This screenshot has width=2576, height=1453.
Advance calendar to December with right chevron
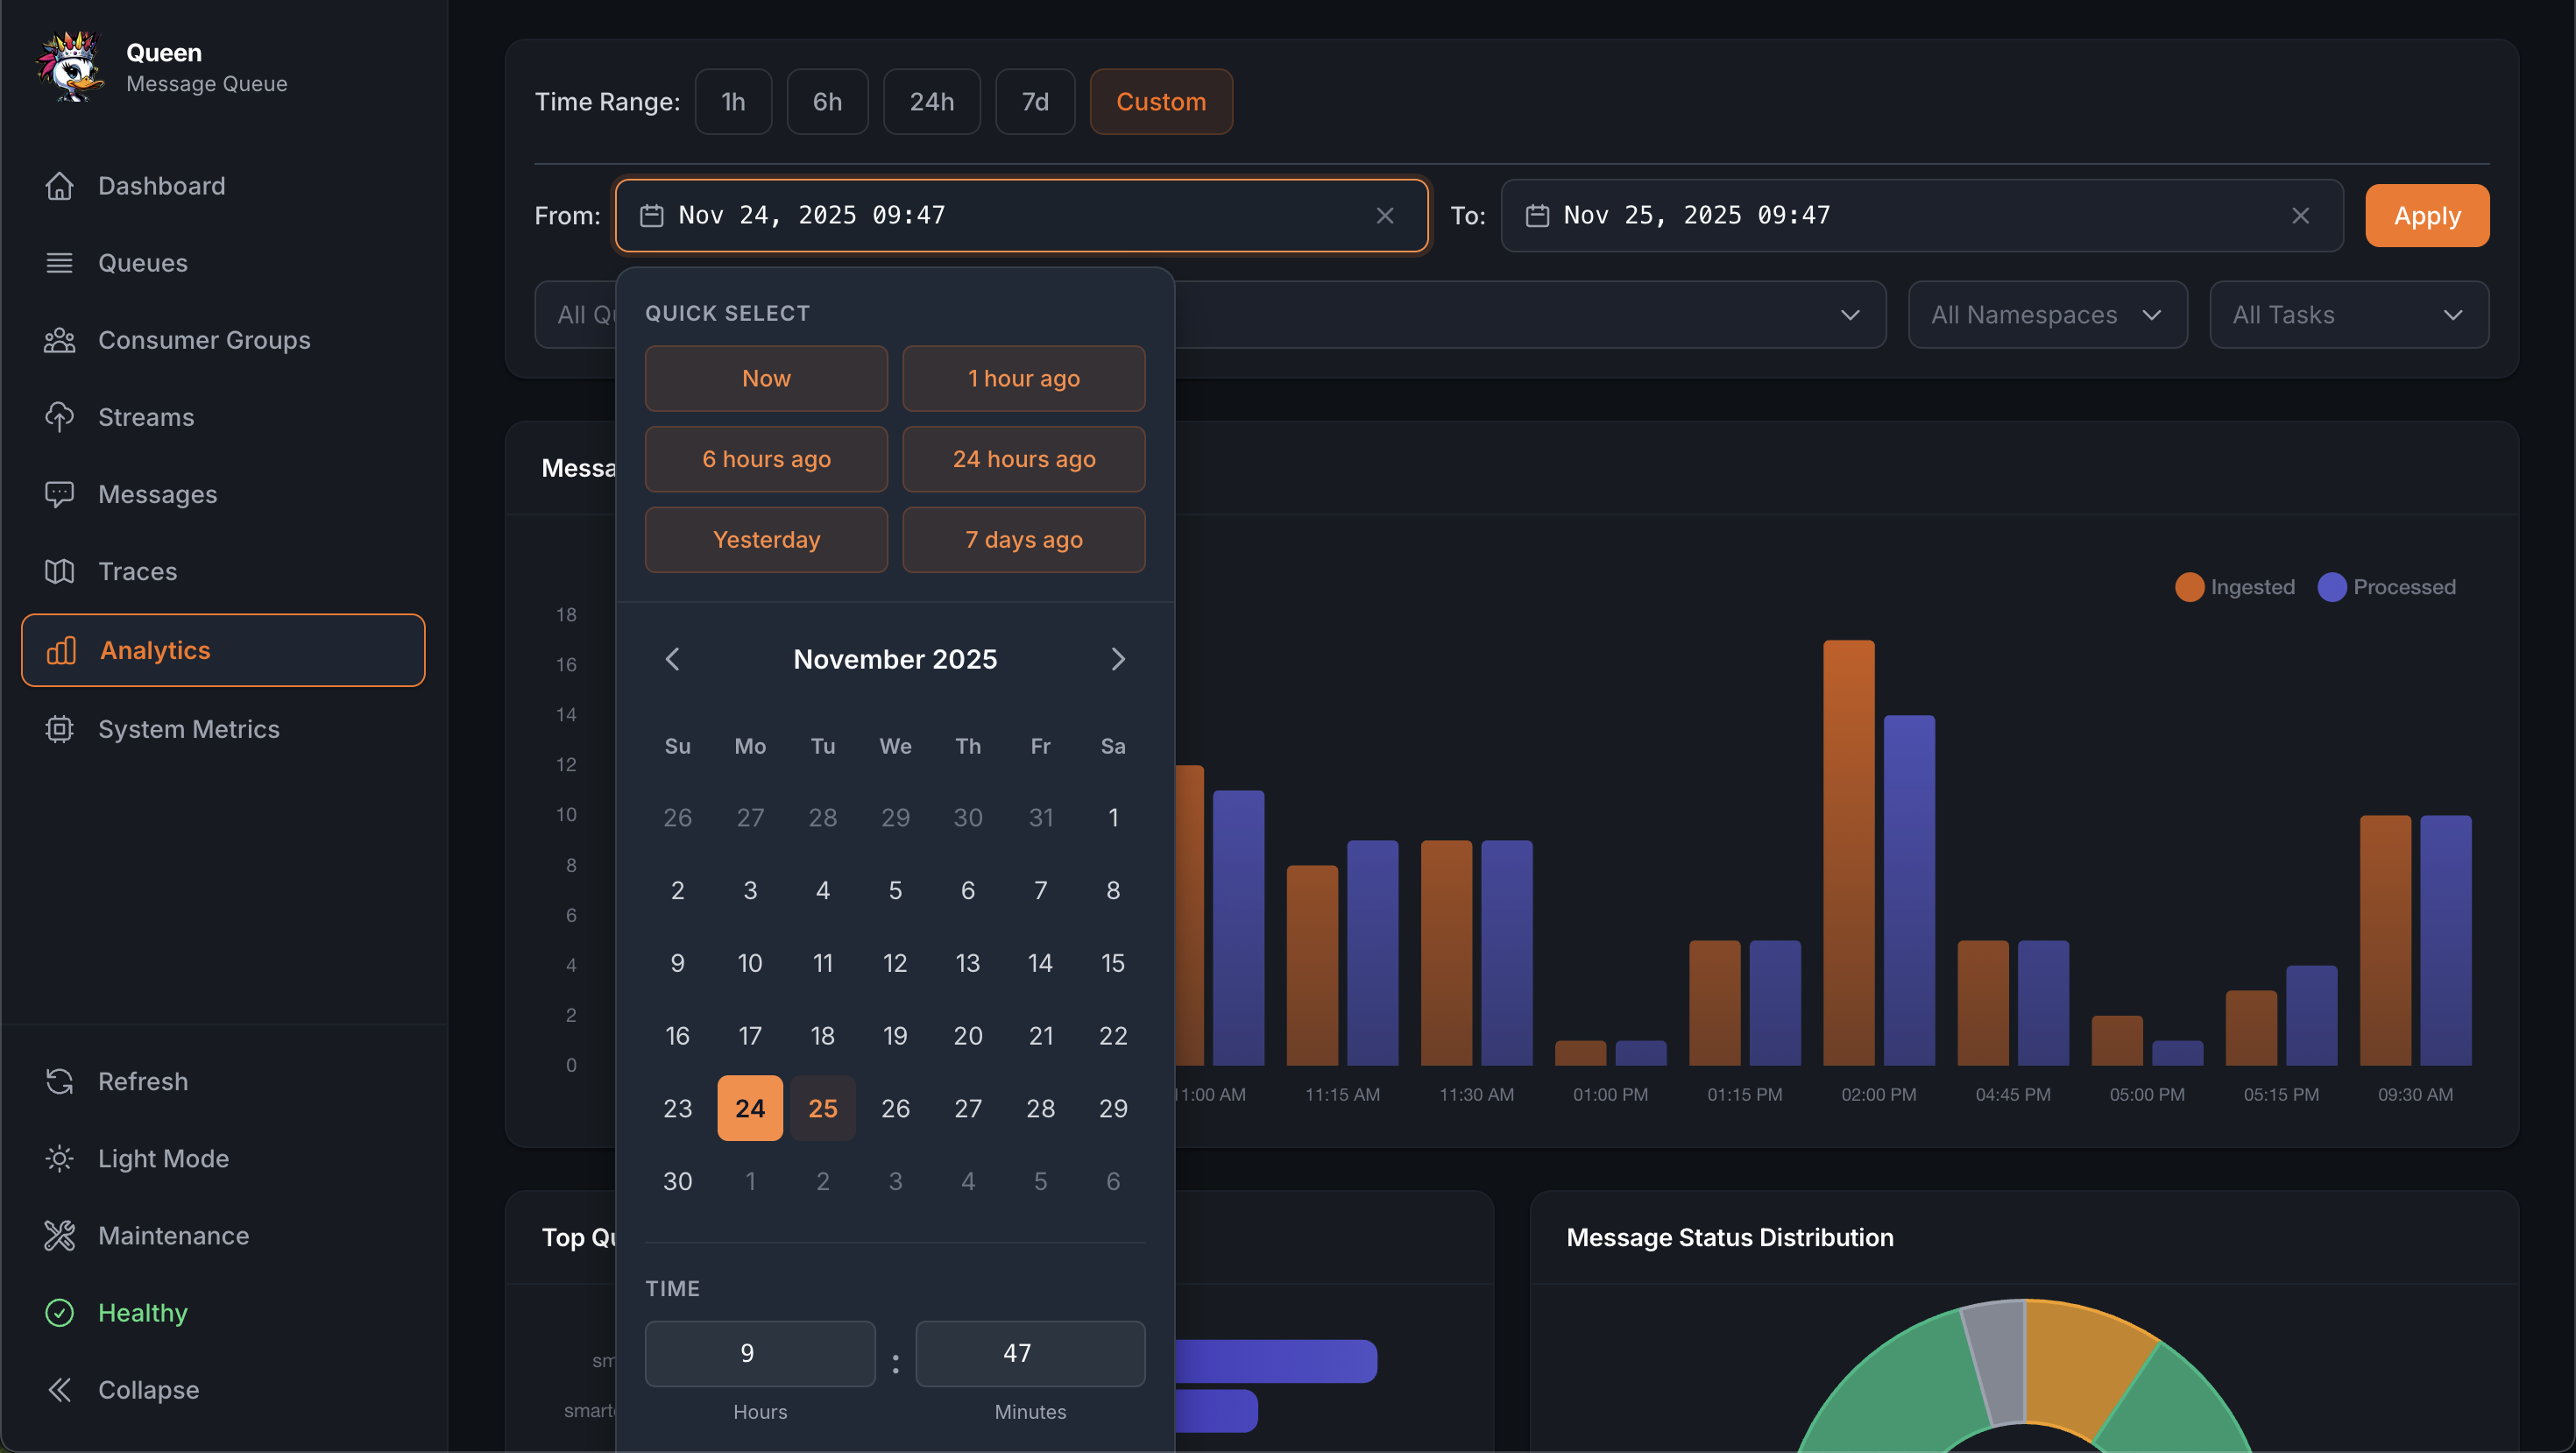coord(1117,658)
